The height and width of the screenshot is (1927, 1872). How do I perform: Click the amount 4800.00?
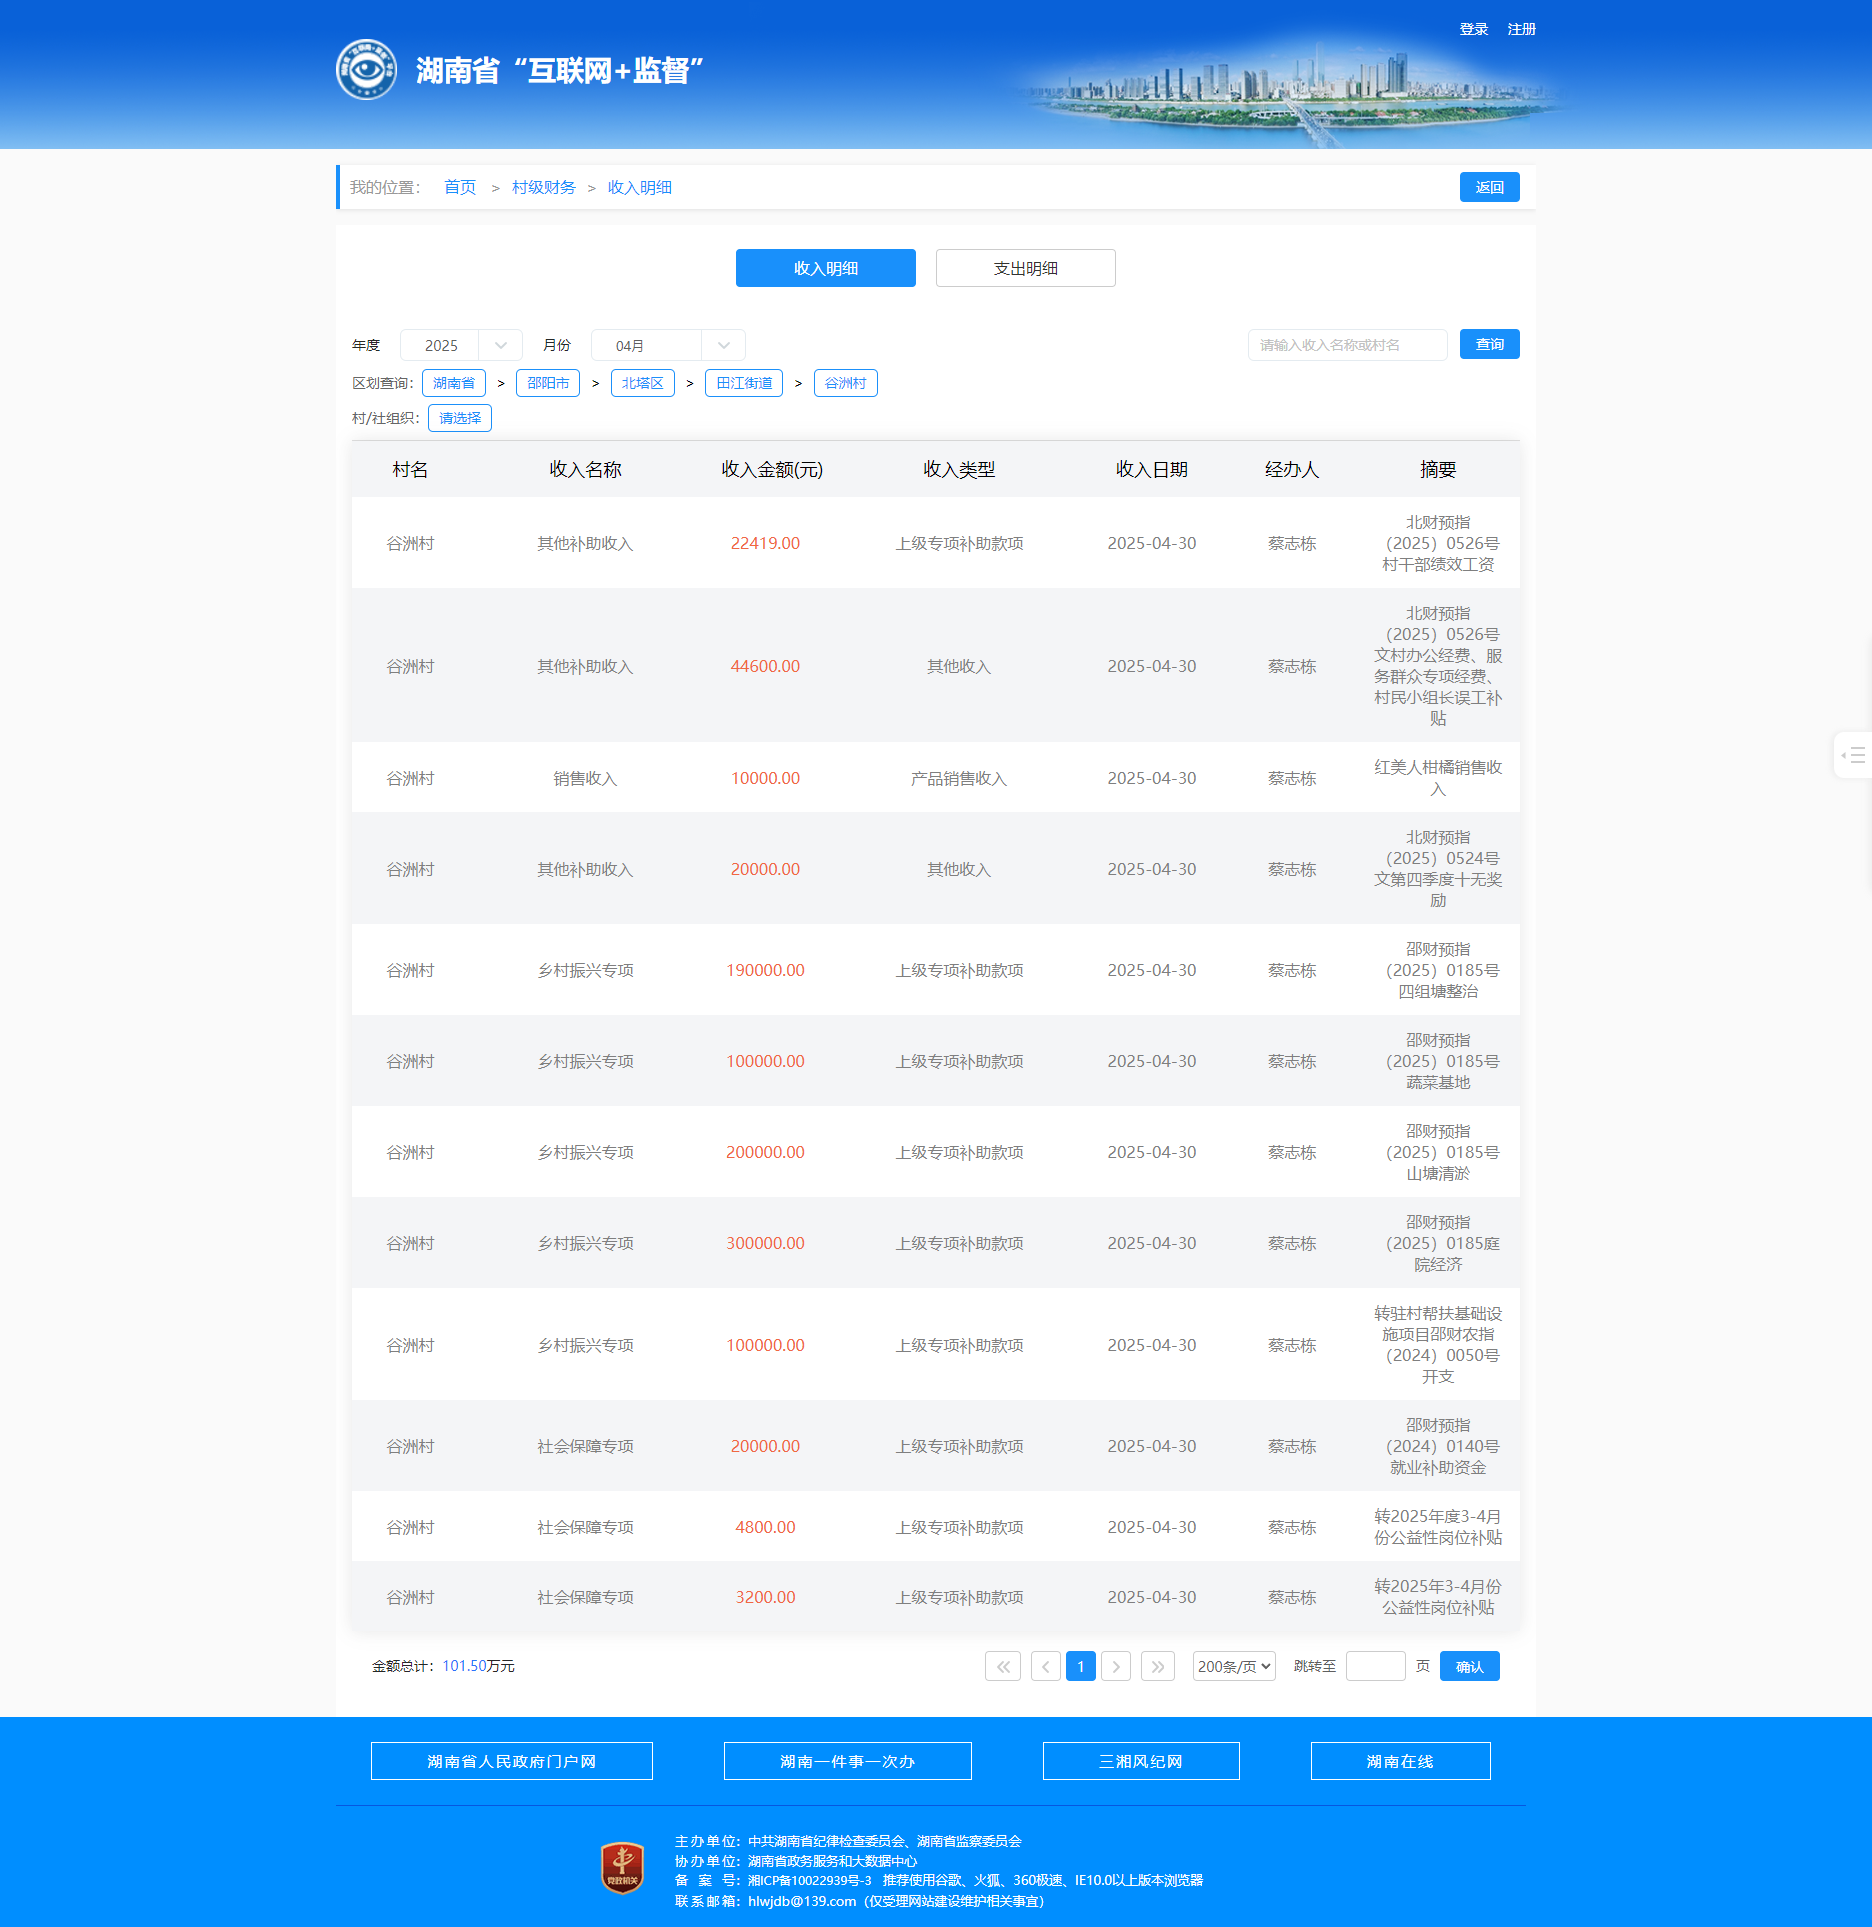765,1527
